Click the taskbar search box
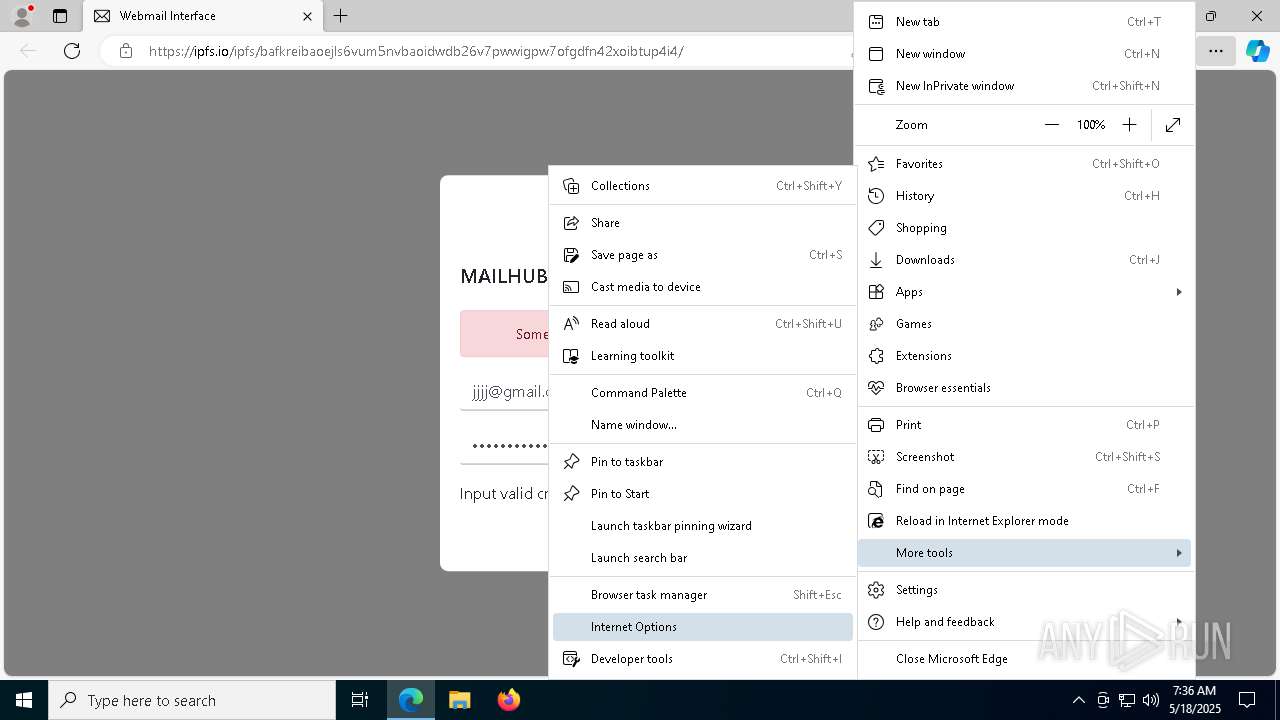Image resolution: width=1280 pixels, height=720 pixels. [x=192, y=700]
